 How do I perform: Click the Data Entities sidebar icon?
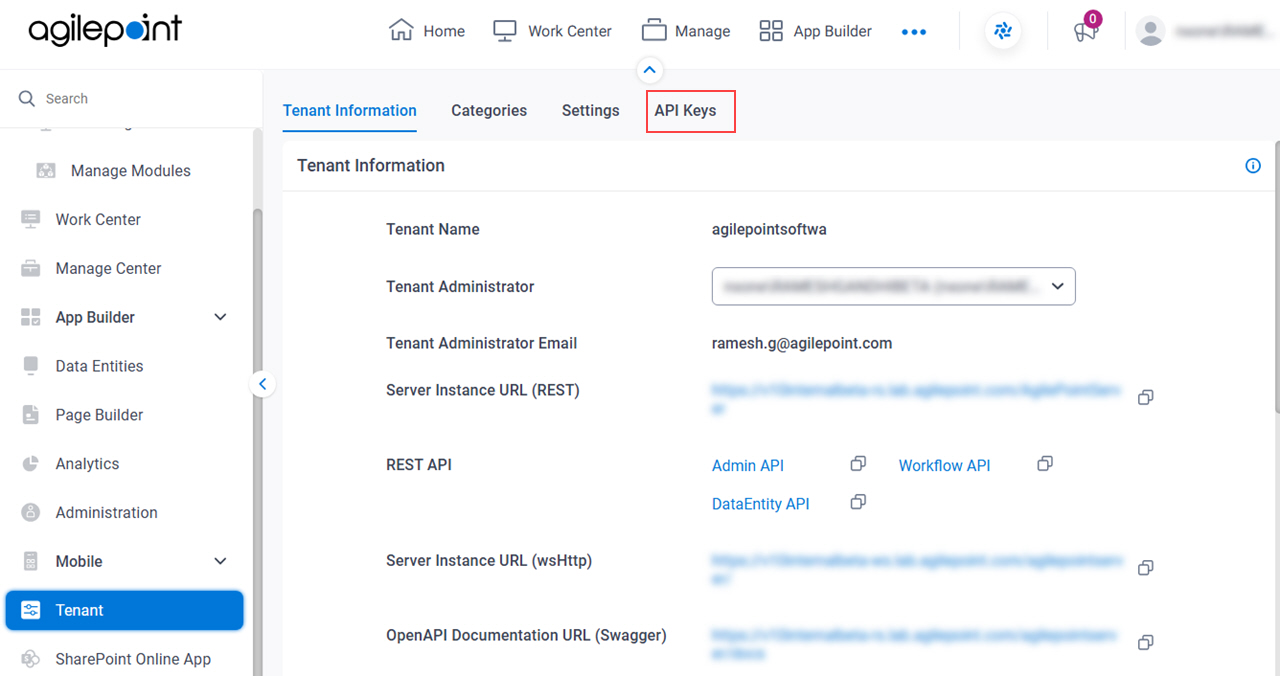(x=31, y=366)
